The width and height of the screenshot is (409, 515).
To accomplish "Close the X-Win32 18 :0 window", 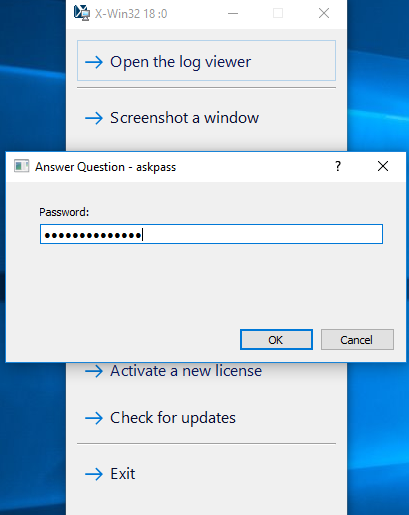I will (x=324, y=13).
